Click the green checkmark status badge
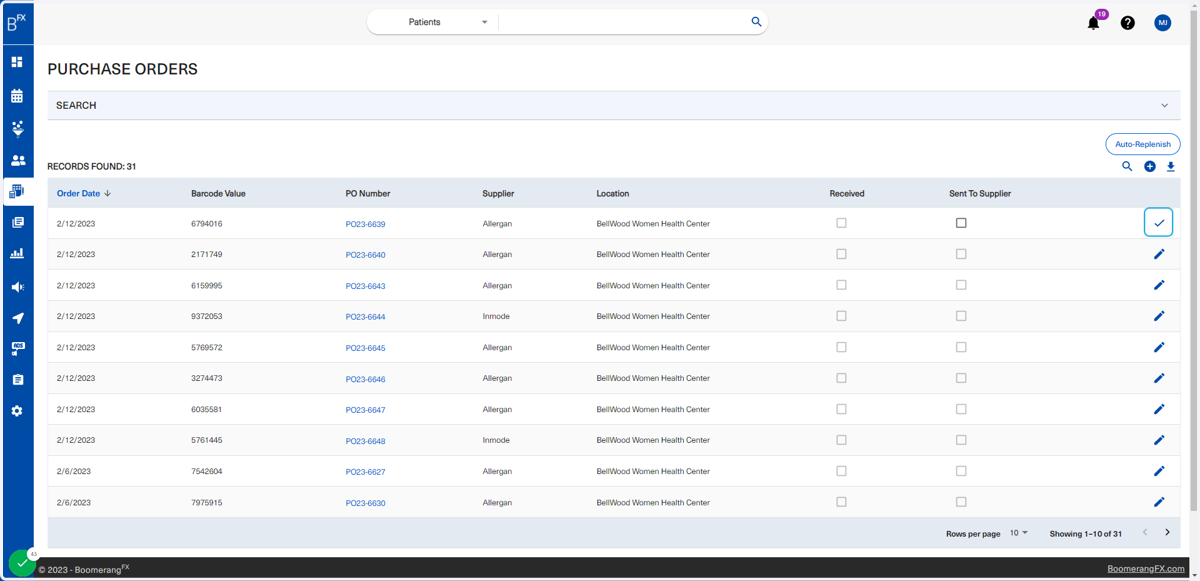Screen dimensions: 1200x581 point(22,563)
